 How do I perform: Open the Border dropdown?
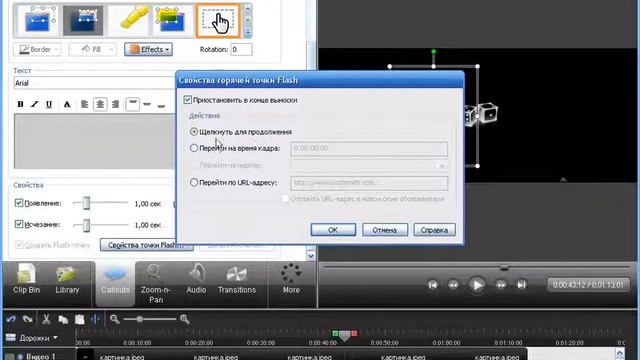[x=38, y=49]
